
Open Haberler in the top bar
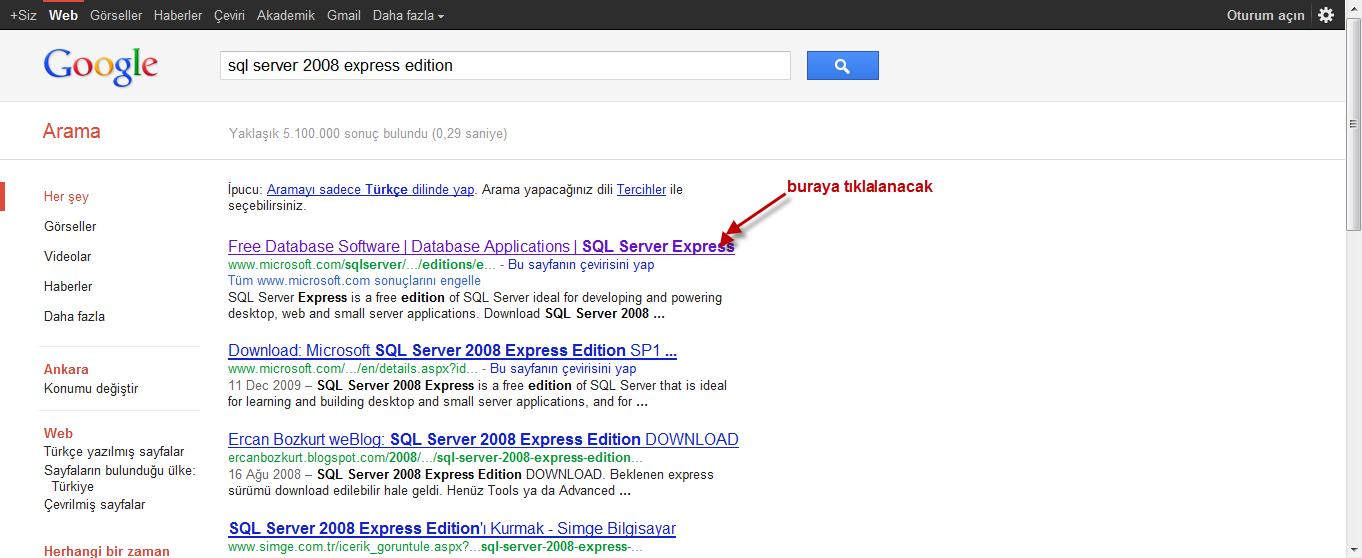tap(178, 15)
